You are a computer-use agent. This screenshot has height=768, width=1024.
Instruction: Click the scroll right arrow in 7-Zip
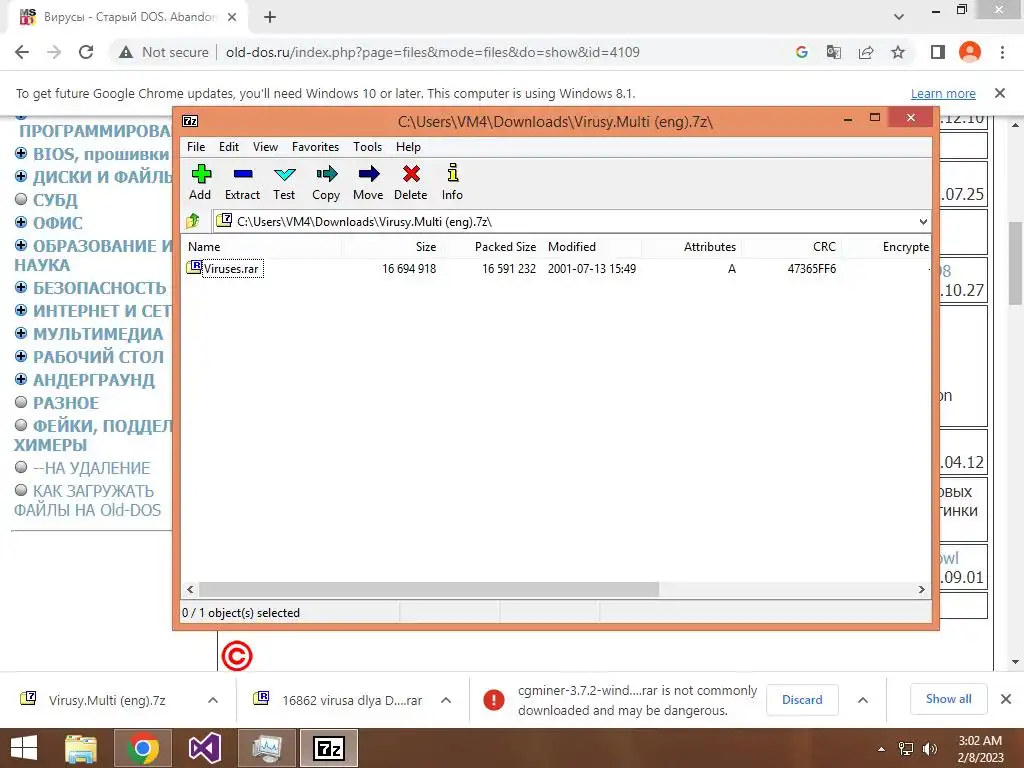pyautogui.click(x=921, y=589)
